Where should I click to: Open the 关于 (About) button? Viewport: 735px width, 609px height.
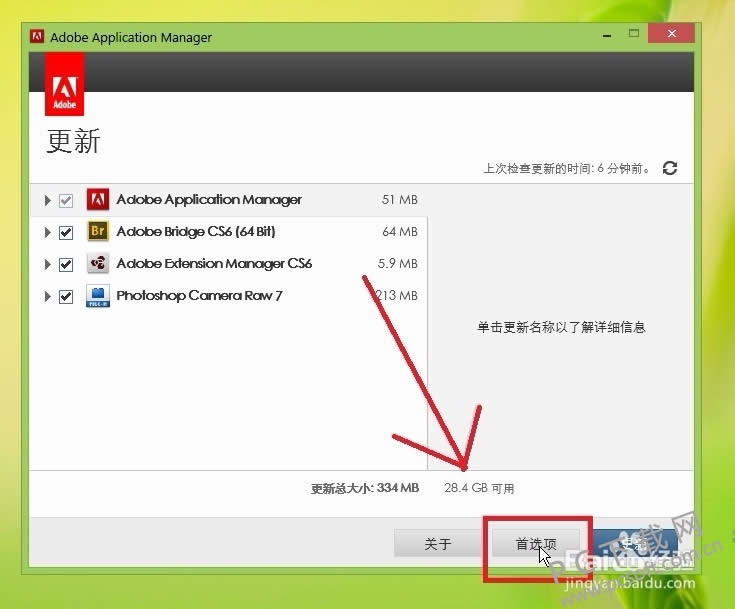[438, 543]
